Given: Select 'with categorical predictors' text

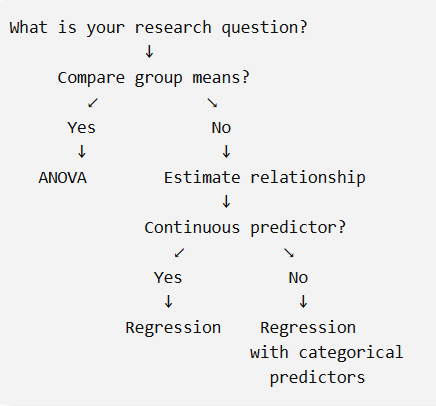Looking at the screenshot, I should 327,365.
